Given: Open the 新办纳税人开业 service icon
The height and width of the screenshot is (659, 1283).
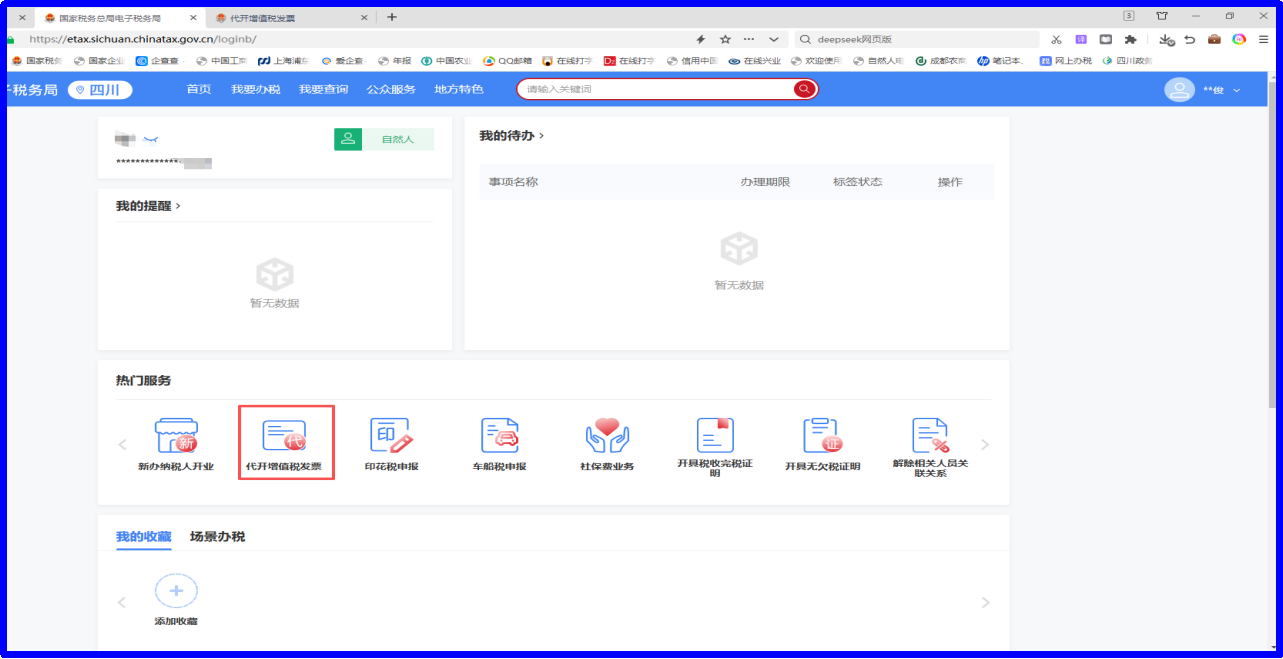Looking at the screenshot, I should tap(176, 437).
